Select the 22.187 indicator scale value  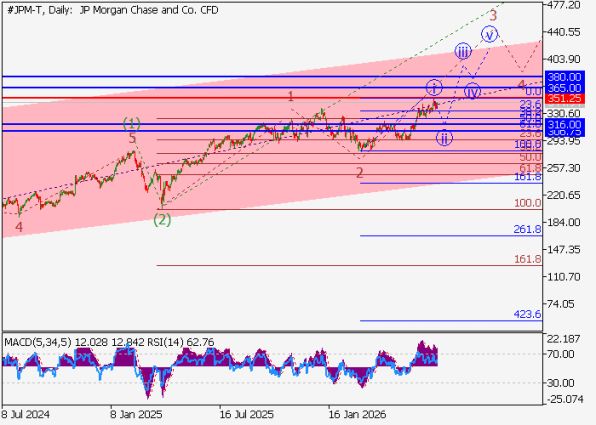pyautogui.click(x=564, y=339)
